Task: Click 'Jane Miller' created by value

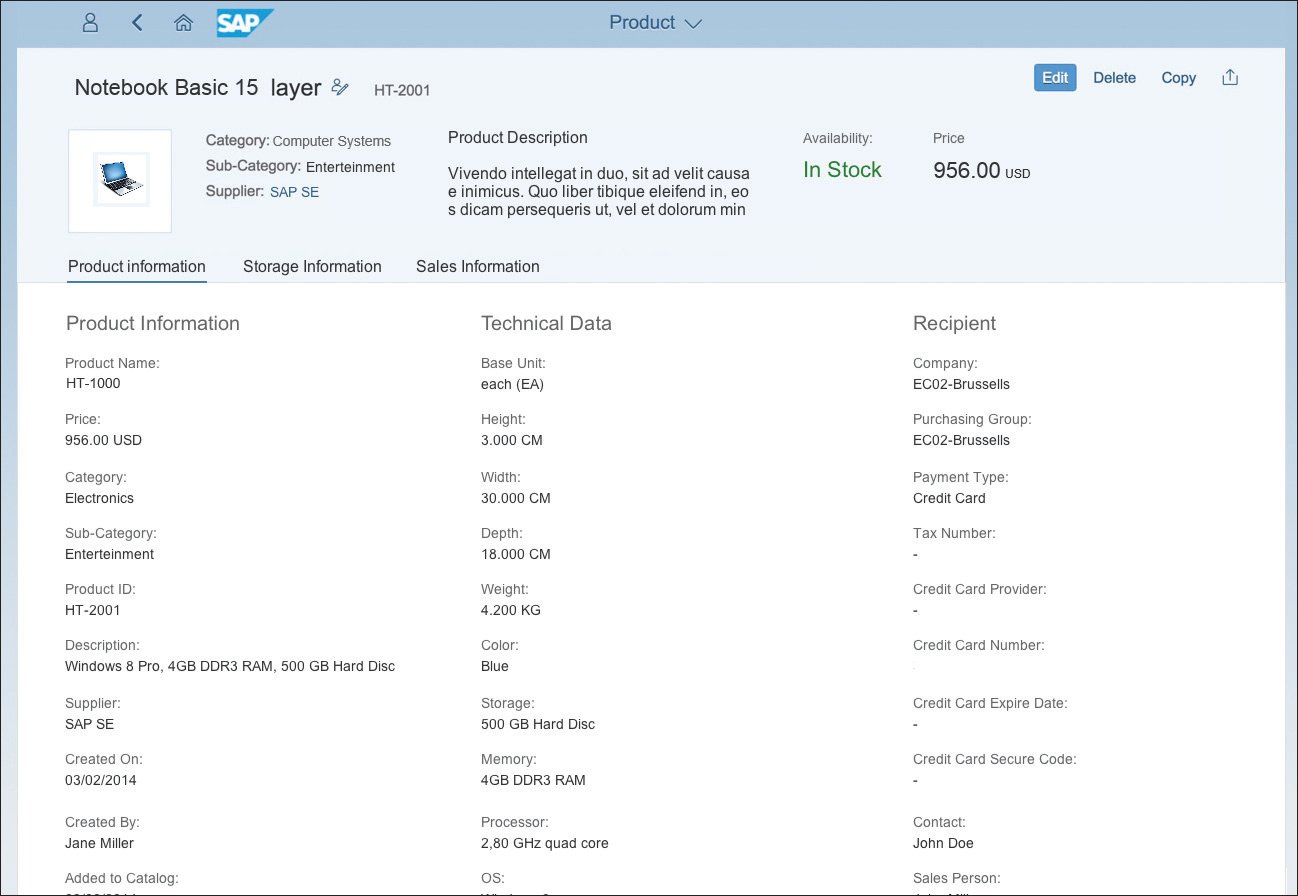Action: [x=99, y=843]
